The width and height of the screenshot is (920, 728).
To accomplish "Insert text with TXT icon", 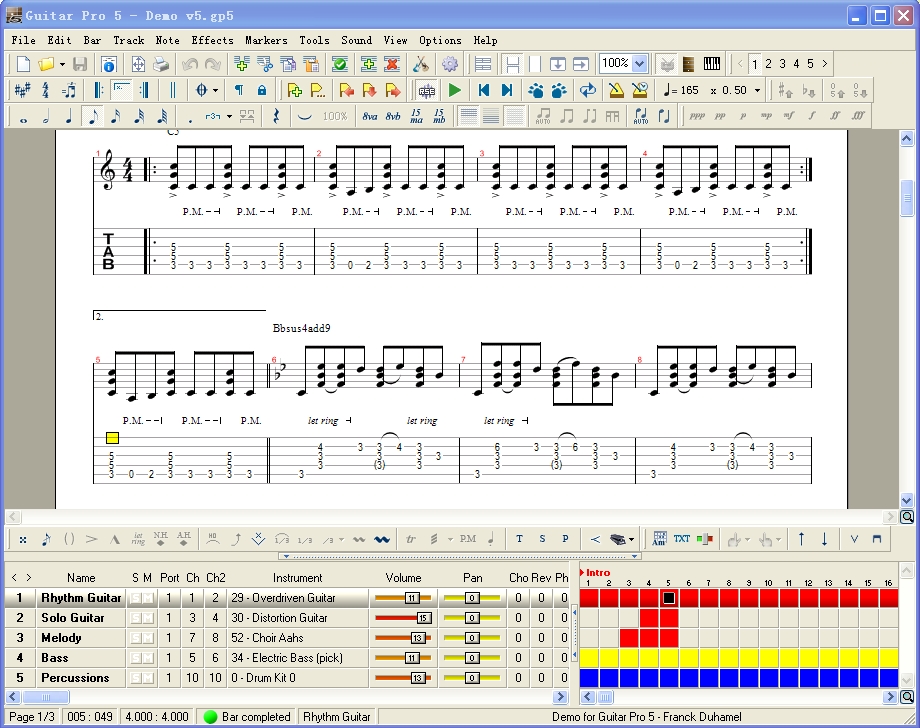I will [682, 539].
